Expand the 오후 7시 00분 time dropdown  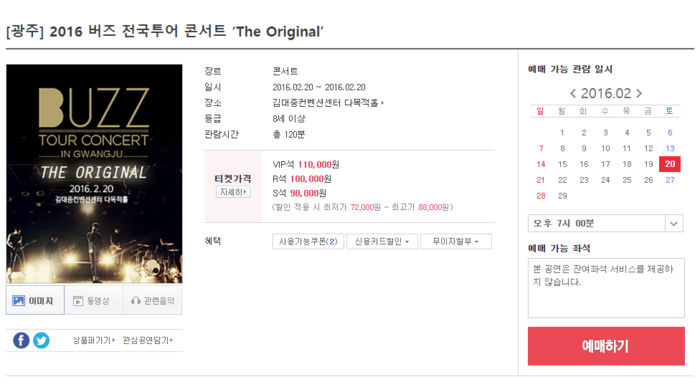click(606, 223)
